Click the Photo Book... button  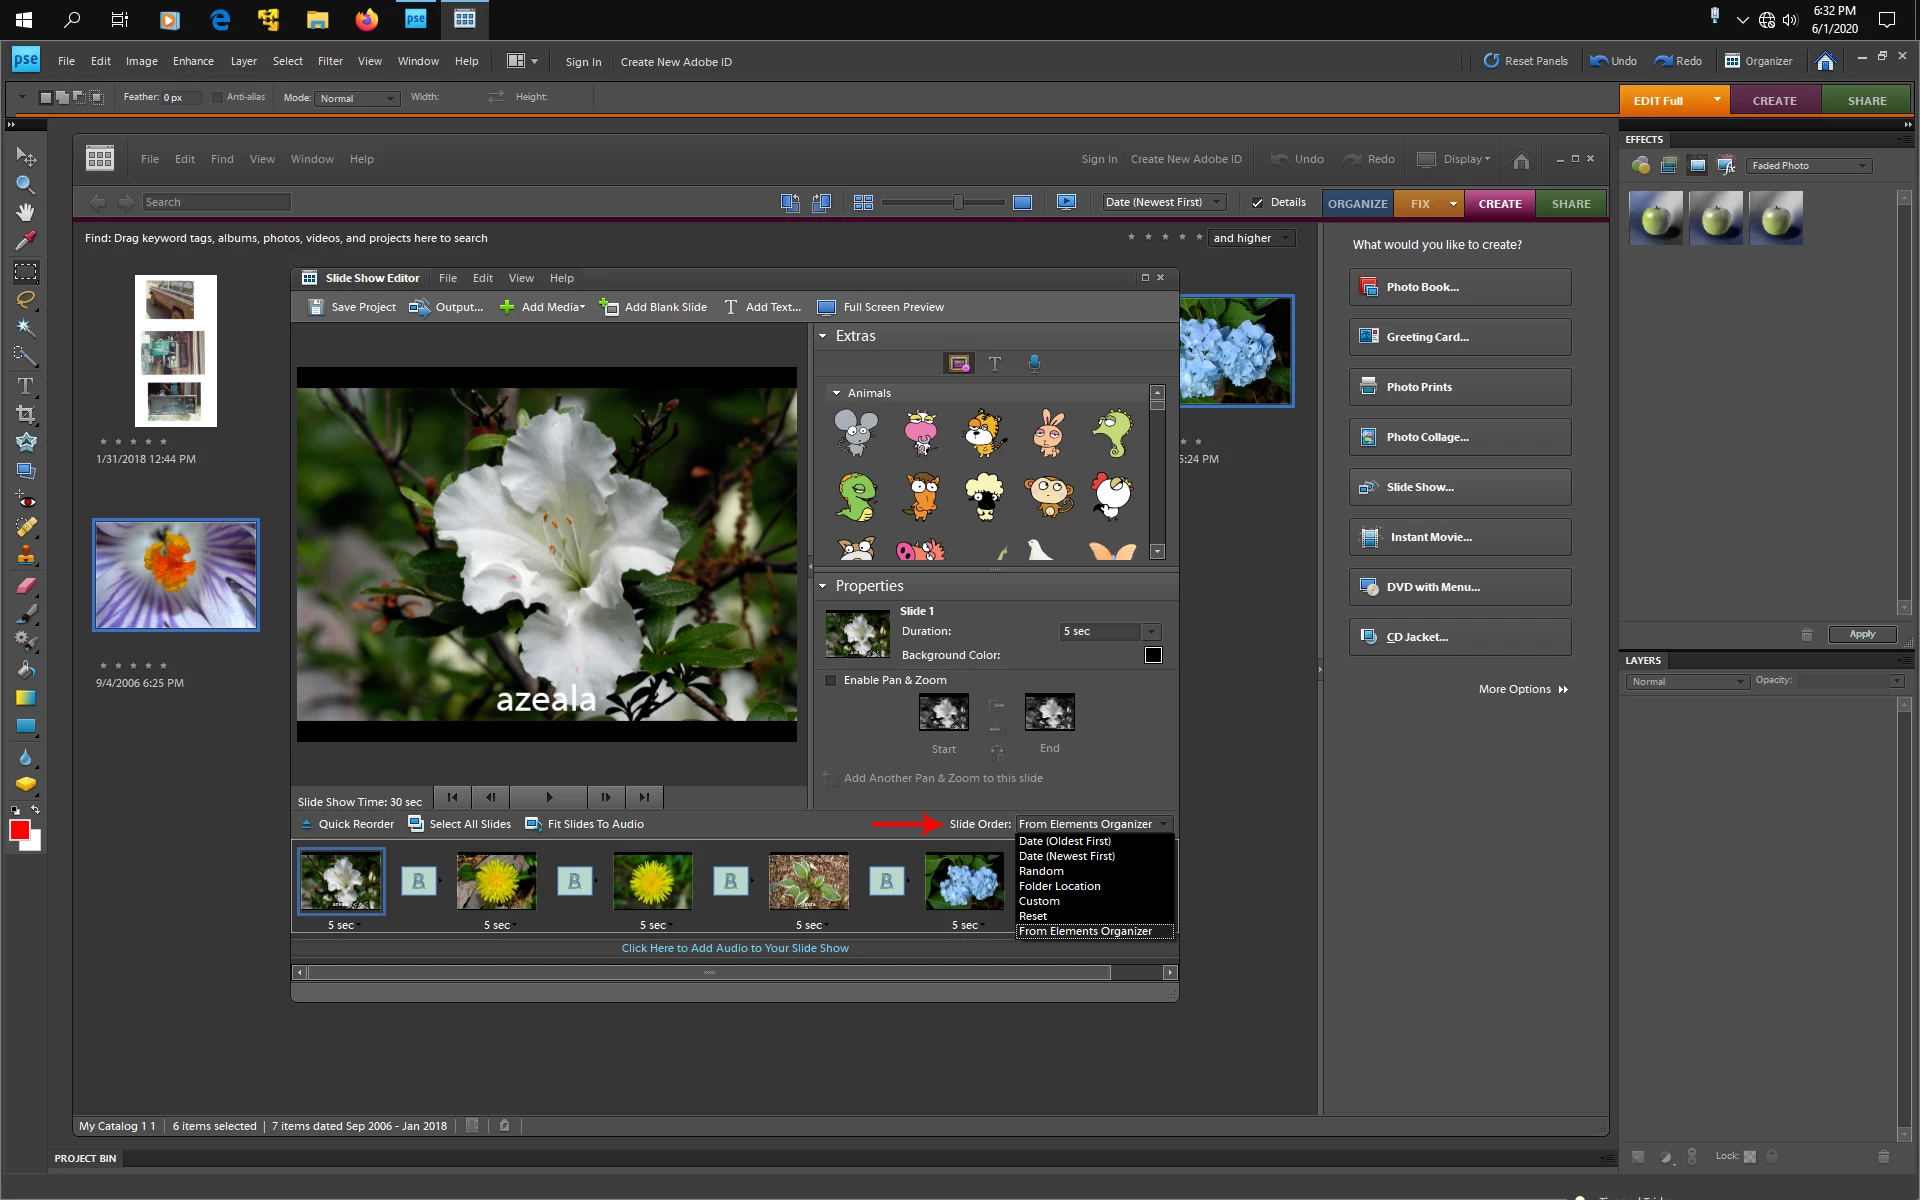1459,287
